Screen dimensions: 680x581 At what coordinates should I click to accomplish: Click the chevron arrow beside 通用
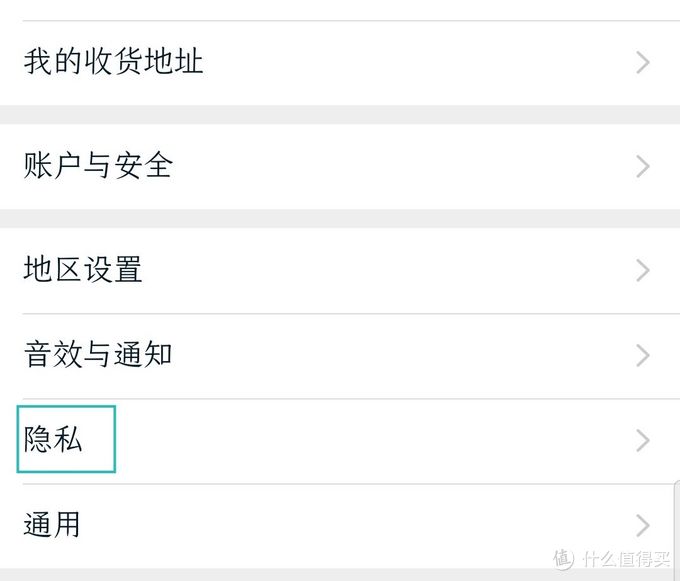(643, 525)
